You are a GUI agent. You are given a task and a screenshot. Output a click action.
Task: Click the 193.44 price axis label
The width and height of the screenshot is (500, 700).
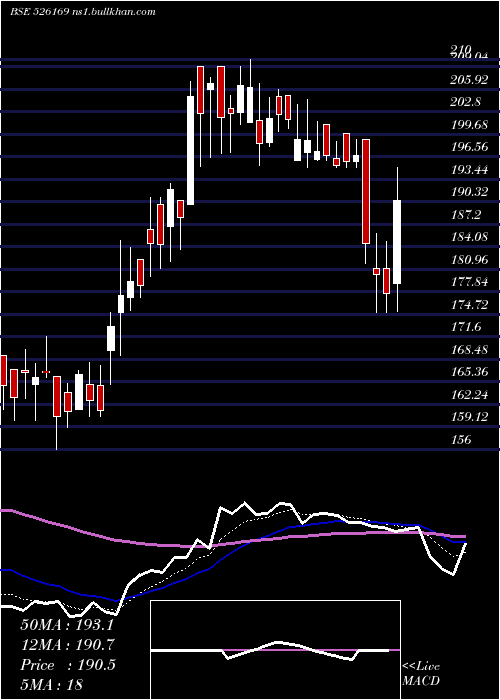[469, 170]
